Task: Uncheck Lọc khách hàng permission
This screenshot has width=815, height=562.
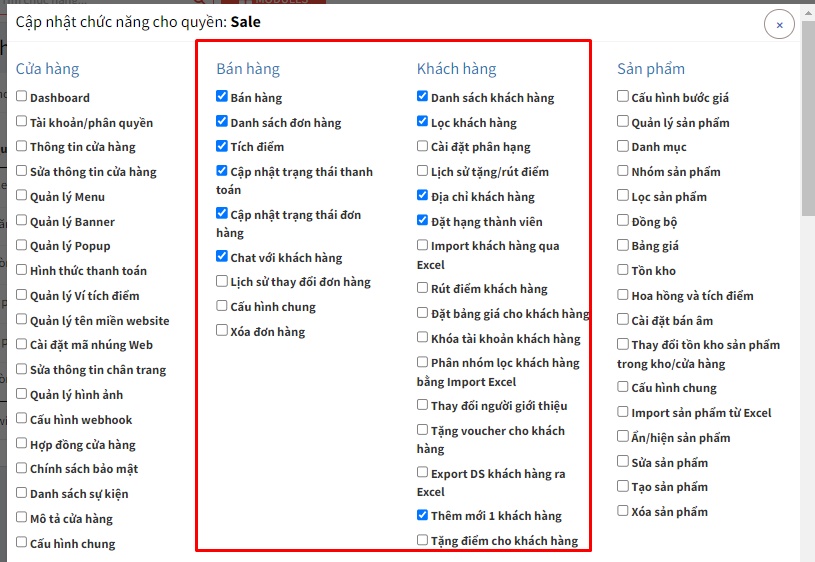Action: tap(423, 122)
